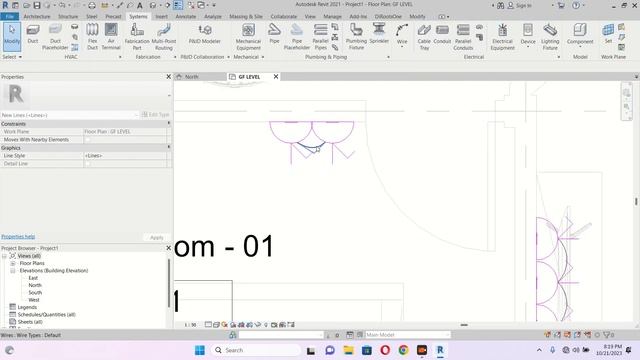Collapse the Constraints section

pos(169,123)
